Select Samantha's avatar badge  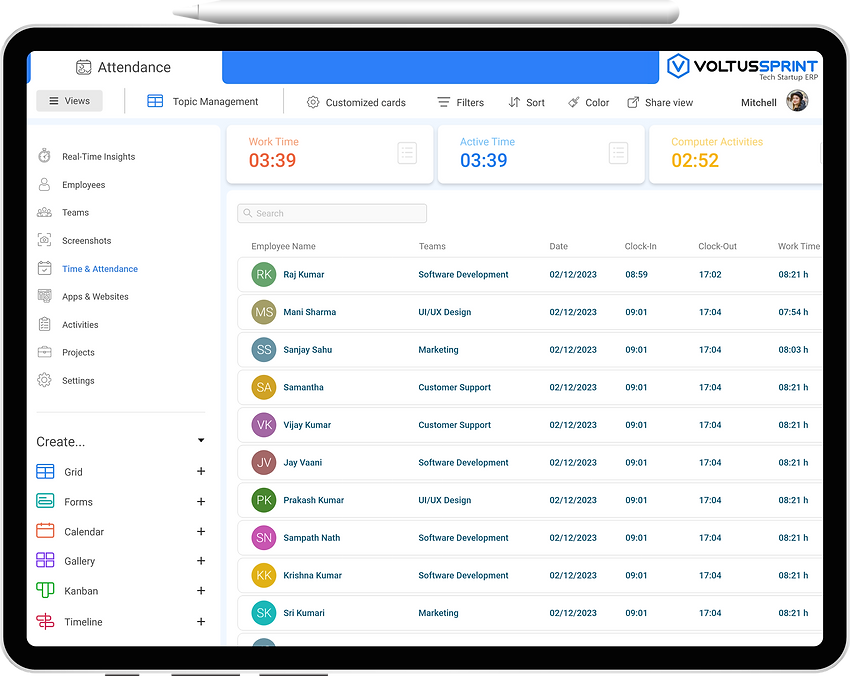point(262,387)
